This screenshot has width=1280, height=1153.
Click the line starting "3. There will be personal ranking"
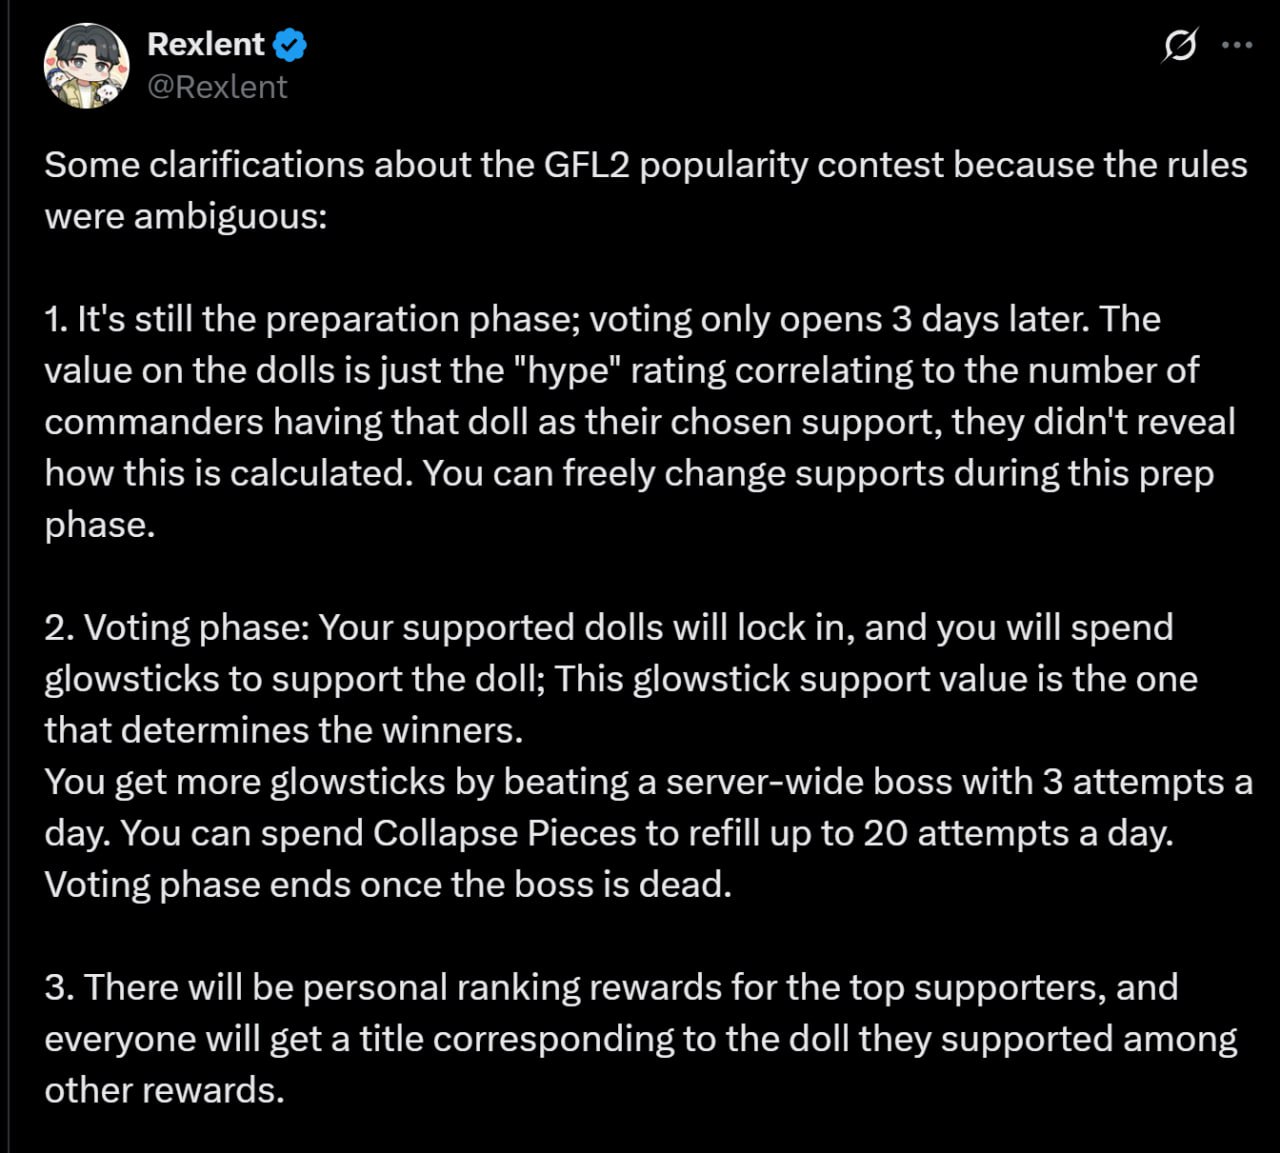pos(610,987)
